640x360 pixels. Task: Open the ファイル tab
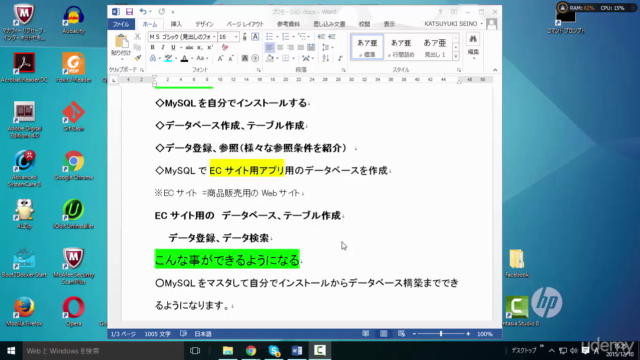click(x=121, y=24)
